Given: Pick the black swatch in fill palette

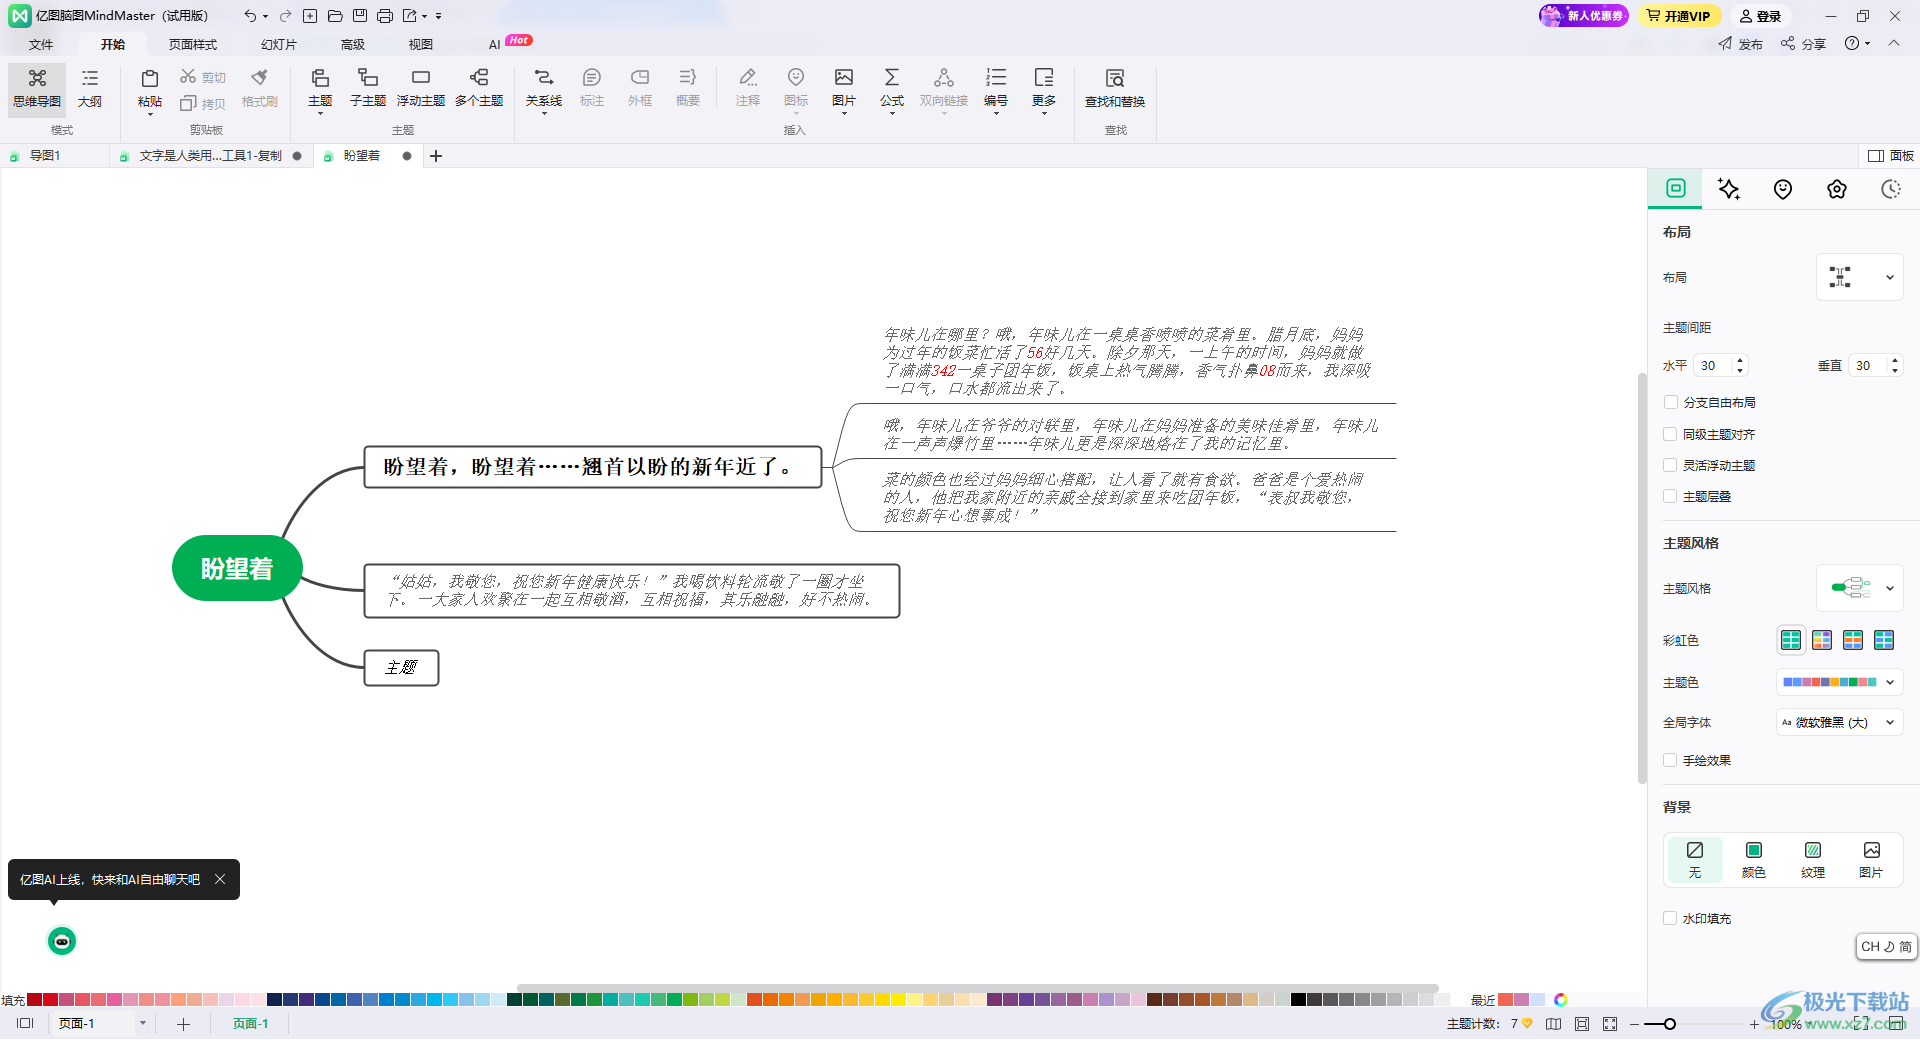Looking at the screenshot, I should pos(1299,1000).
